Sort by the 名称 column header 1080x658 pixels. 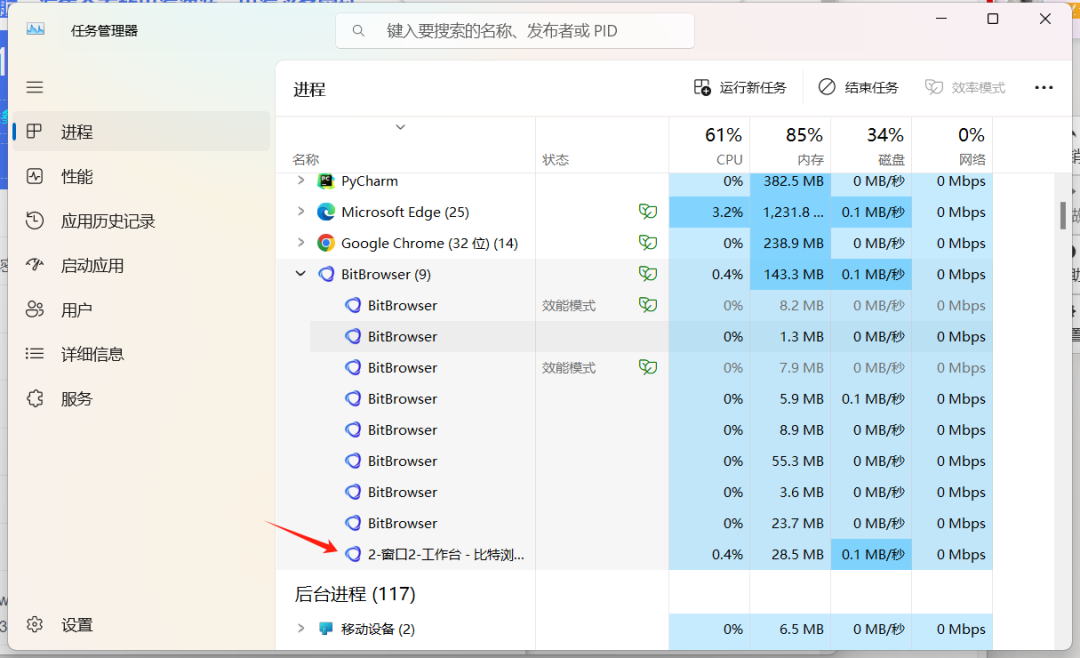[405, 145]
